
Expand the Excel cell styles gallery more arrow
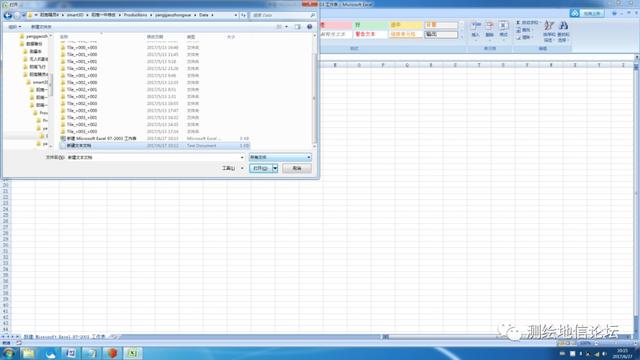click(x=462, y=37)
